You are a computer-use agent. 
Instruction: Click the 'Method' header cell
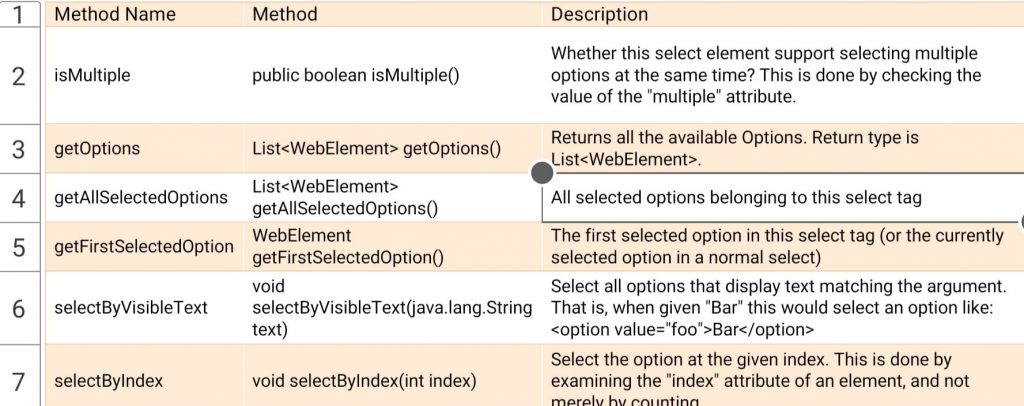[x=392, y=14]
